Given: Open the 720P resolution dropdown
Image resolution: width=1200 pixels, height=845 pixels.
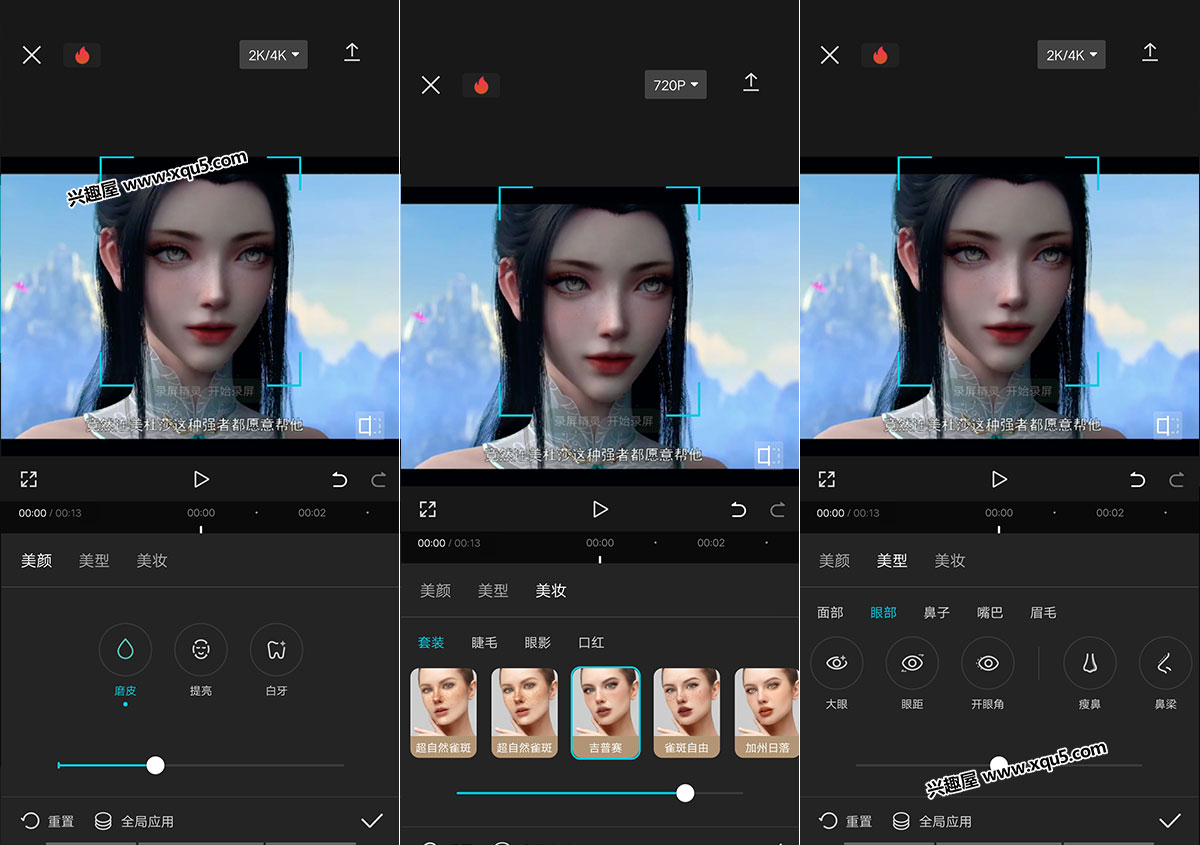Looking at the screenshot, I should pyautogui.click(x=675, y=85).
